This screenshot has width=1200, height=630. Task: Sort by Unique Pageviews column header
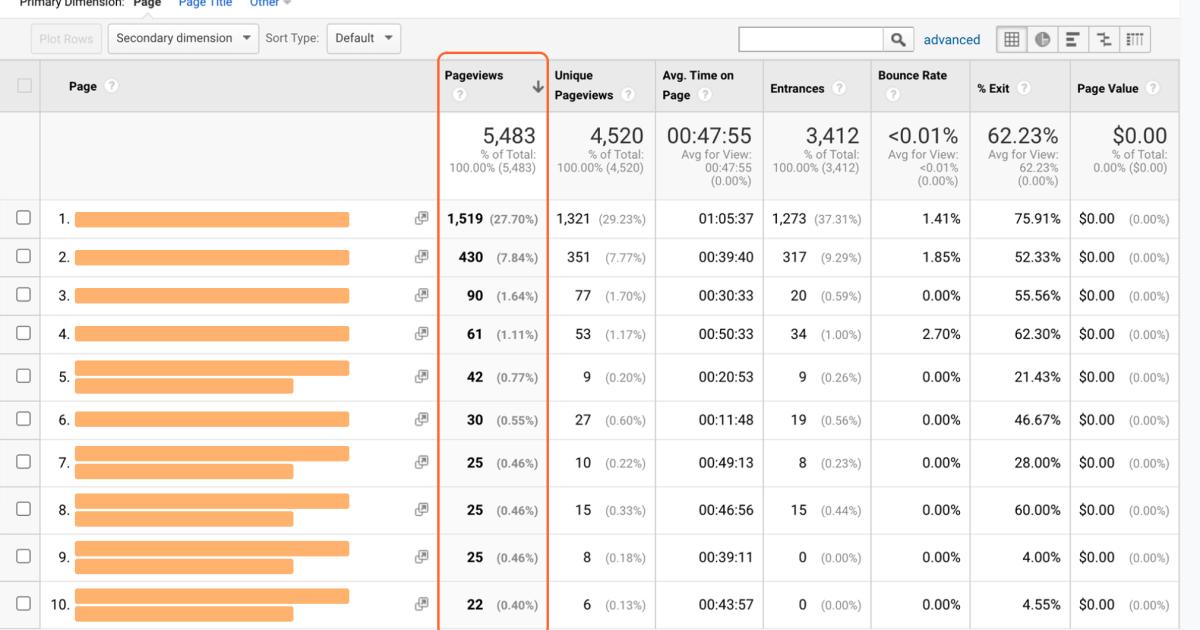tap(584, 85)
